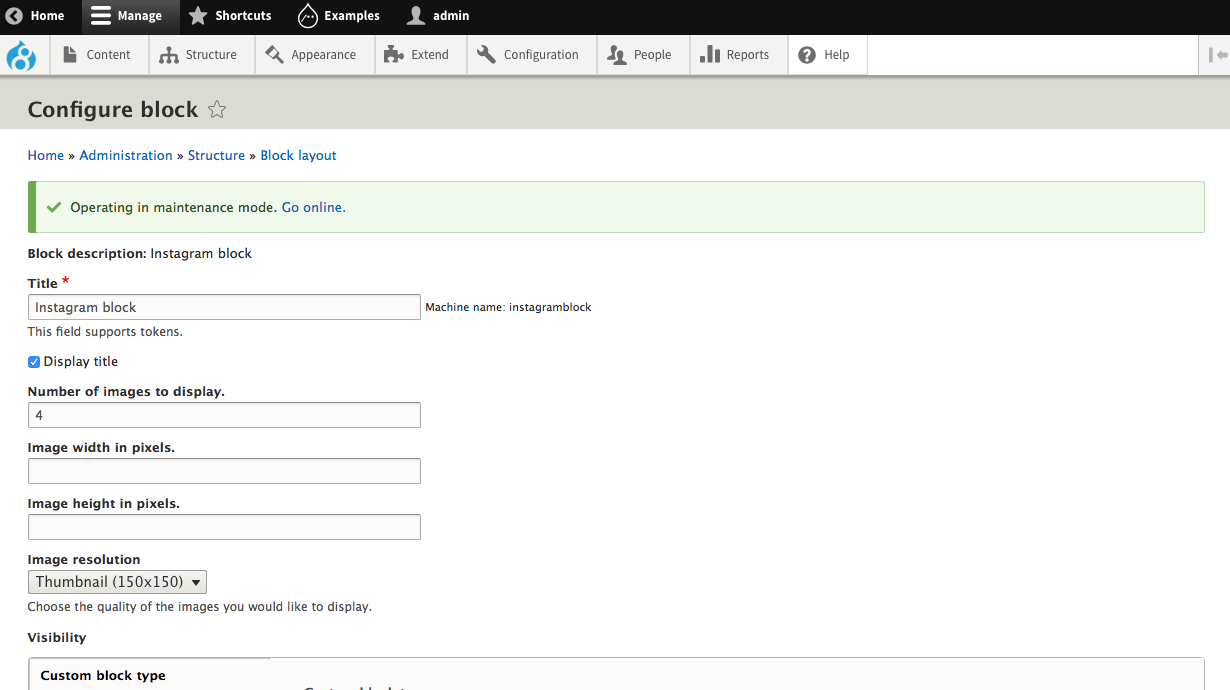Click the Configuration wrench icon

point(486,55)
